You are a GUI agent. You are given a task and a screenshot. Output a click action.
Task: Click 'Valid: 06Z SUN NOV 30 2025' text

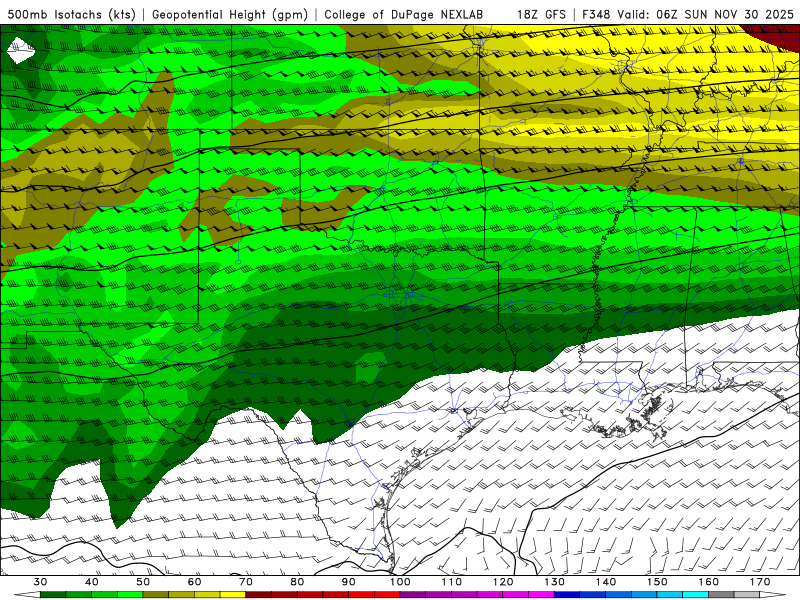point(706,14)
